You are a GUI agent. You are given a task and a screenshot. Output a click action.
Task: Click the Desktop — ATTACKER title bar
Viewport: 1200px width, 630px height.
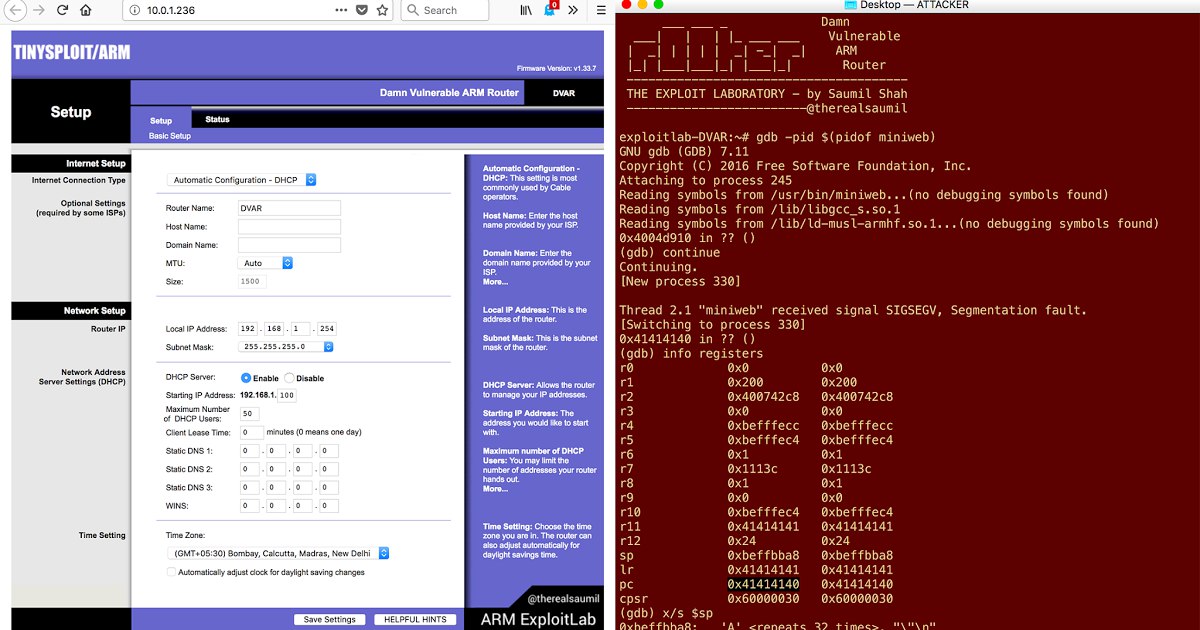[x=907, y=5]
